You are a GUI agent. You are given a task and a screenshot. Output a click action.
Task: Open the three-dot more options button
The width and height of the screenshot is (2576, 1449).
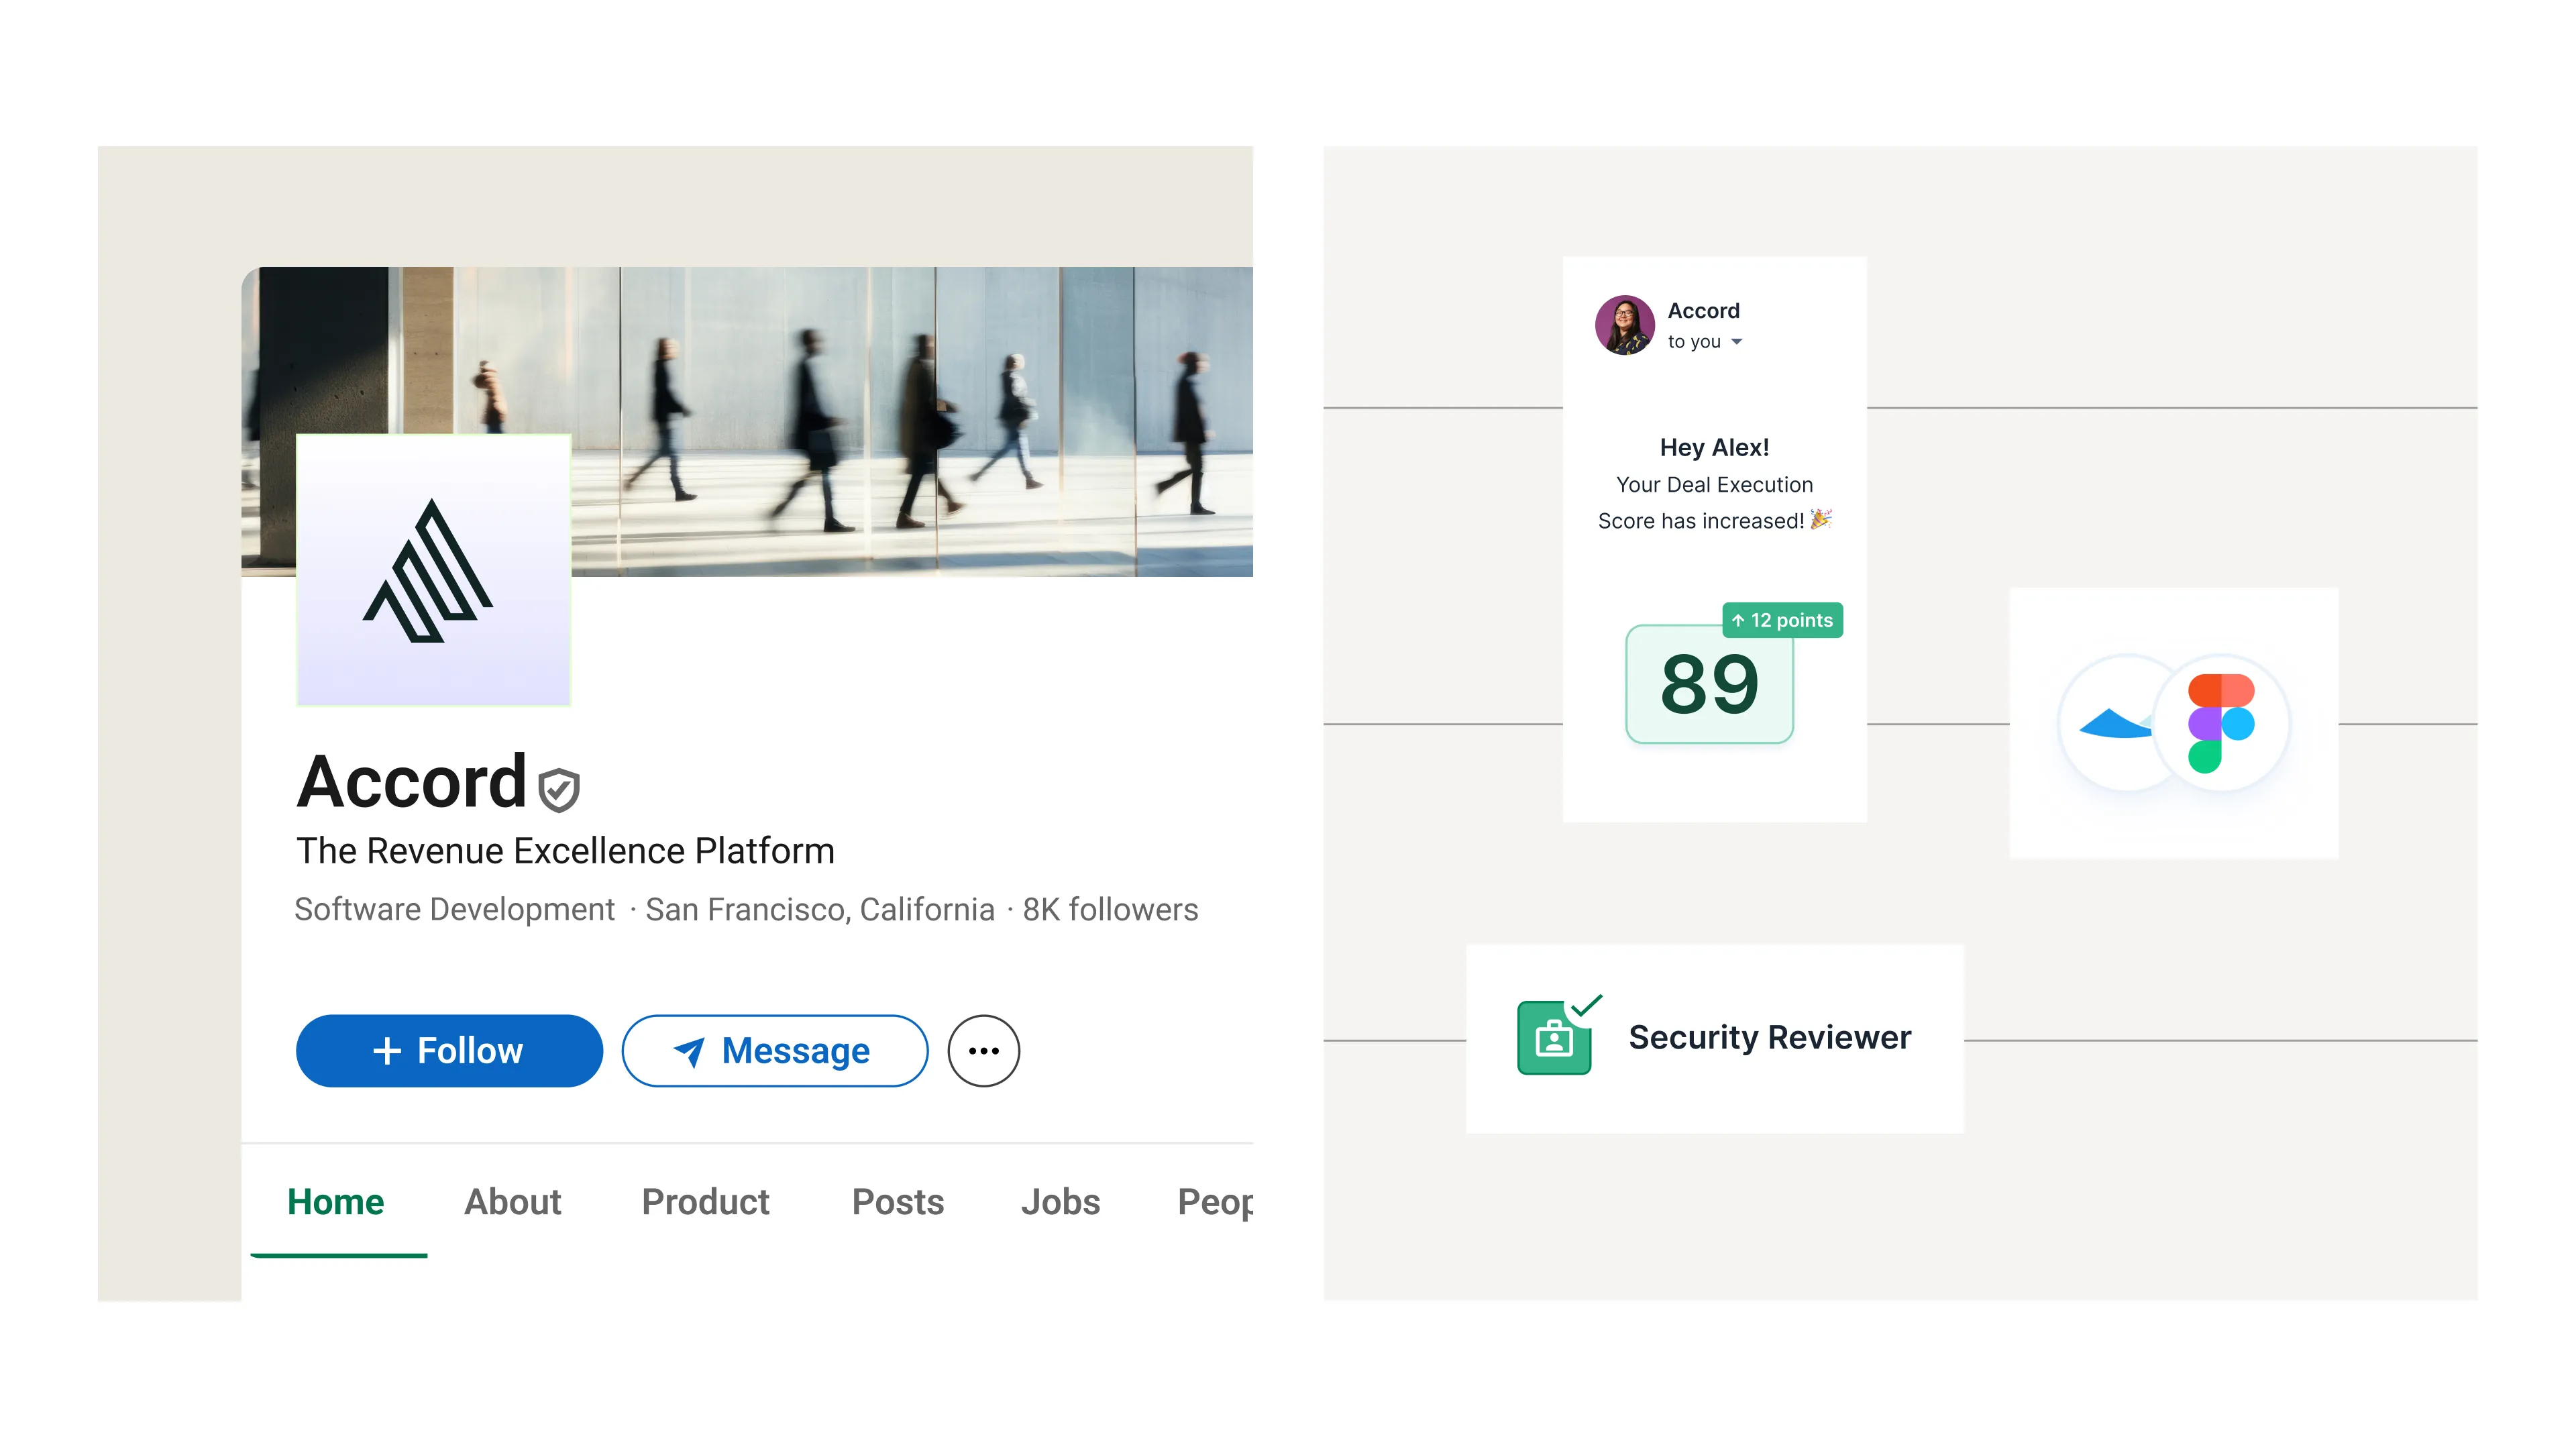coord(983,1050)
